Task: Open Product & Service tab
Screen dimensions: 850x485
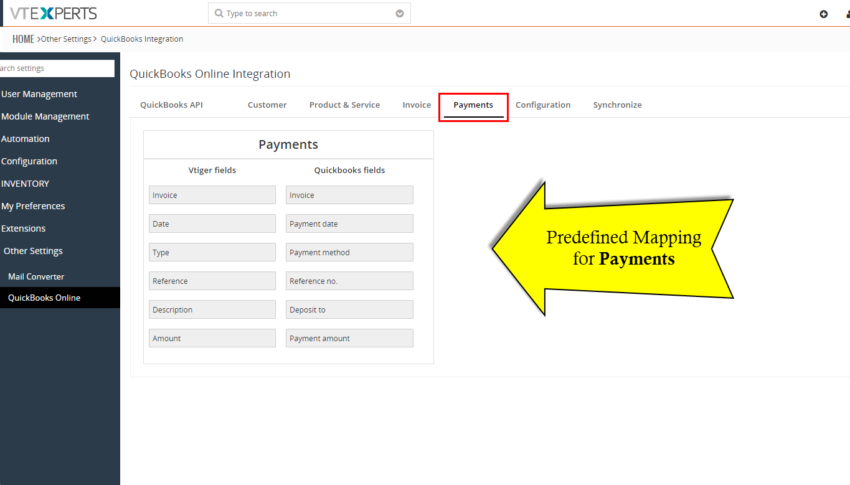Action: (x=344, y=105)
